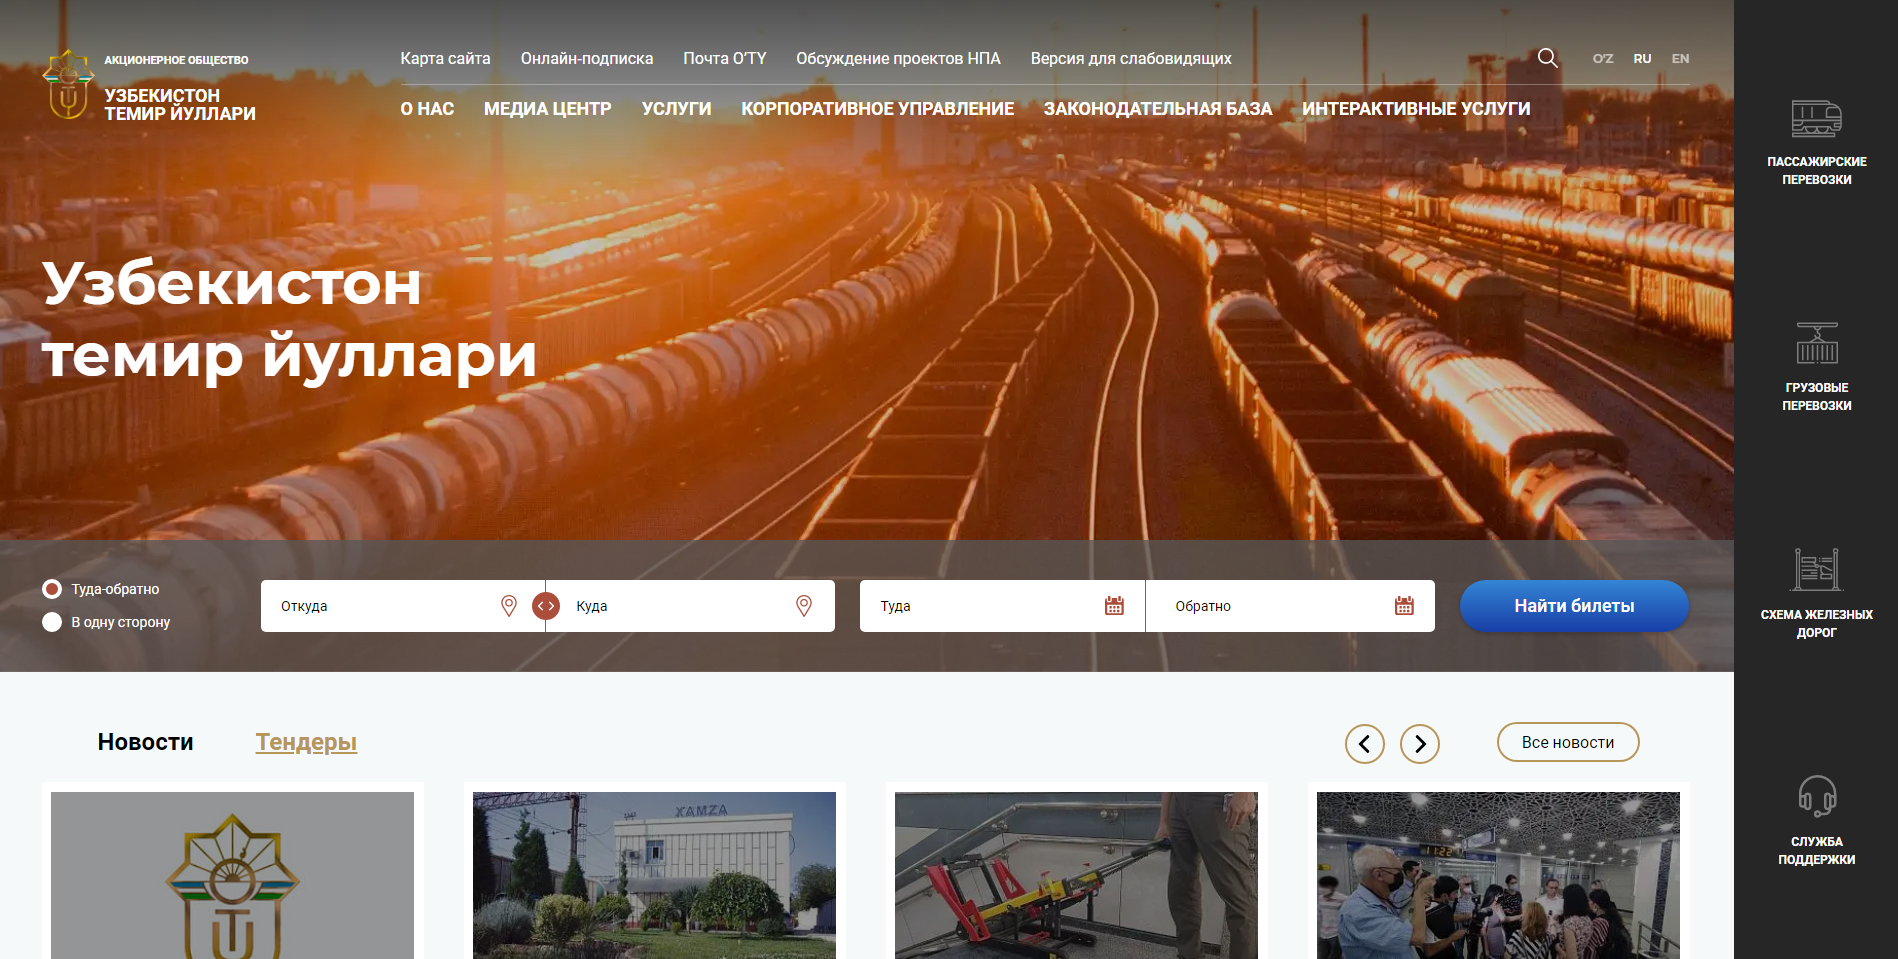The height and width of the screenshot is (959, 1898).
Task: Switch language to O'Z
Action: (x=1603, y=58)
